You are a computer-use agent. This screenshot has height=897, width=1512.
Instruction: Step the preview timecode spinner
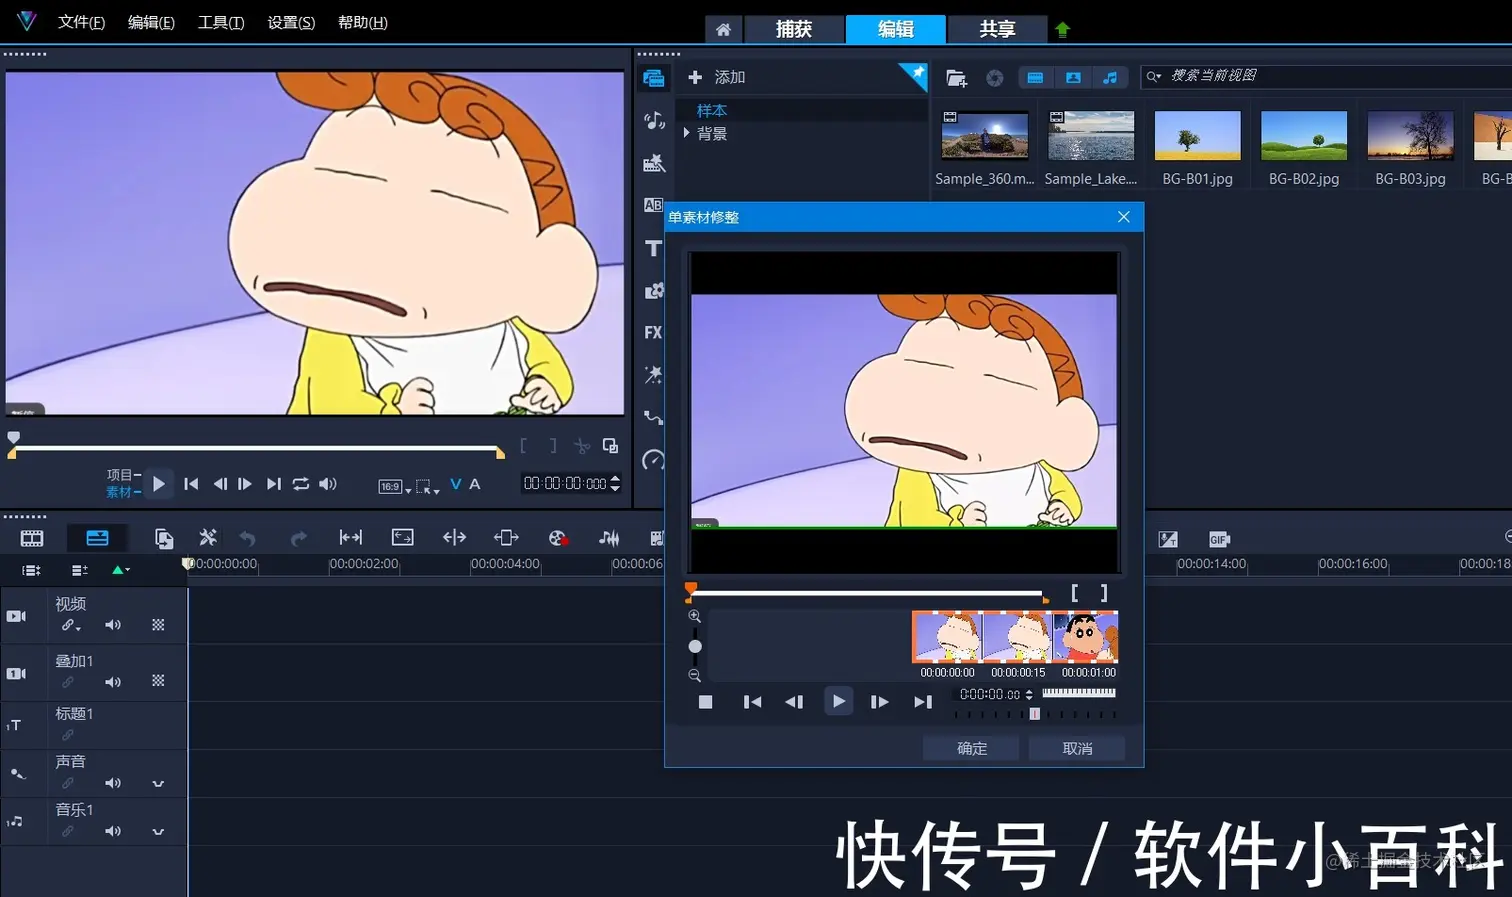[615, 484]
